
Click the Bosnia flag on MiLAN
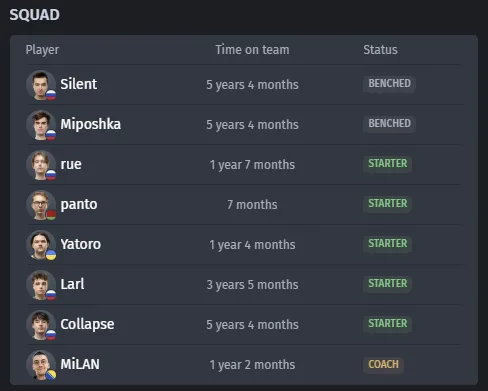(x=51, y=375)
